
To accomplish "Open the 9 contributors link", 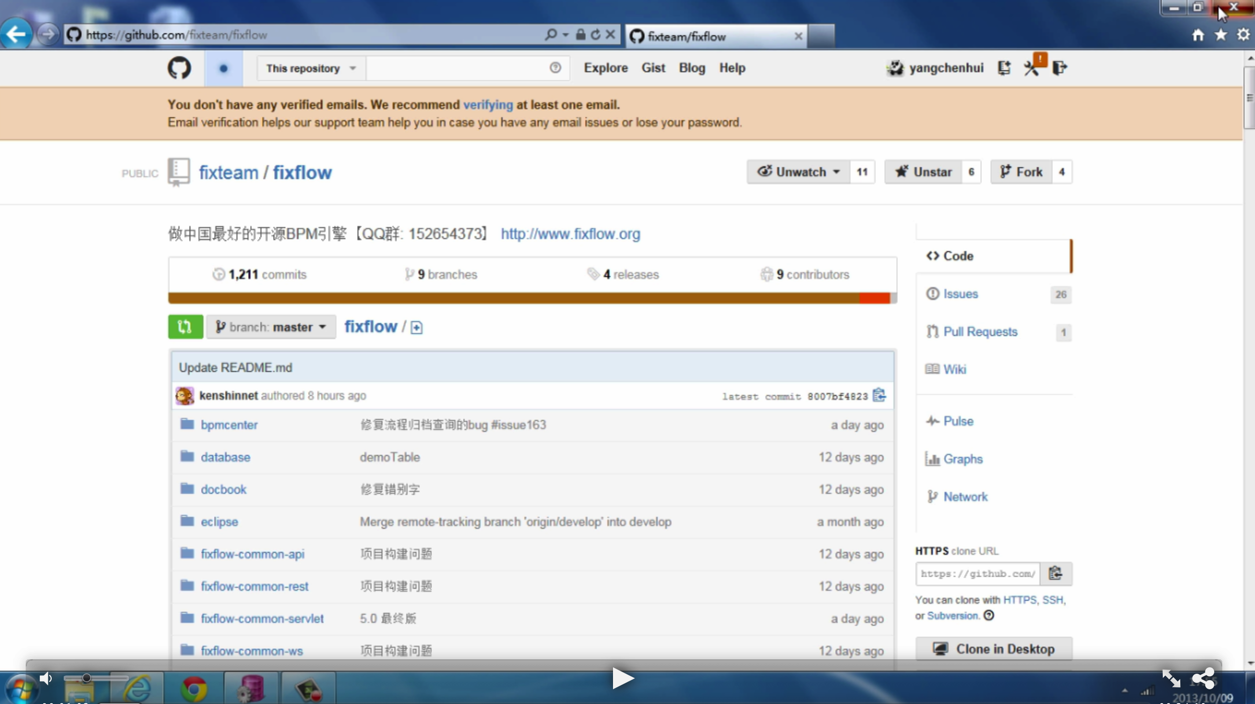I will click(805, 274).
